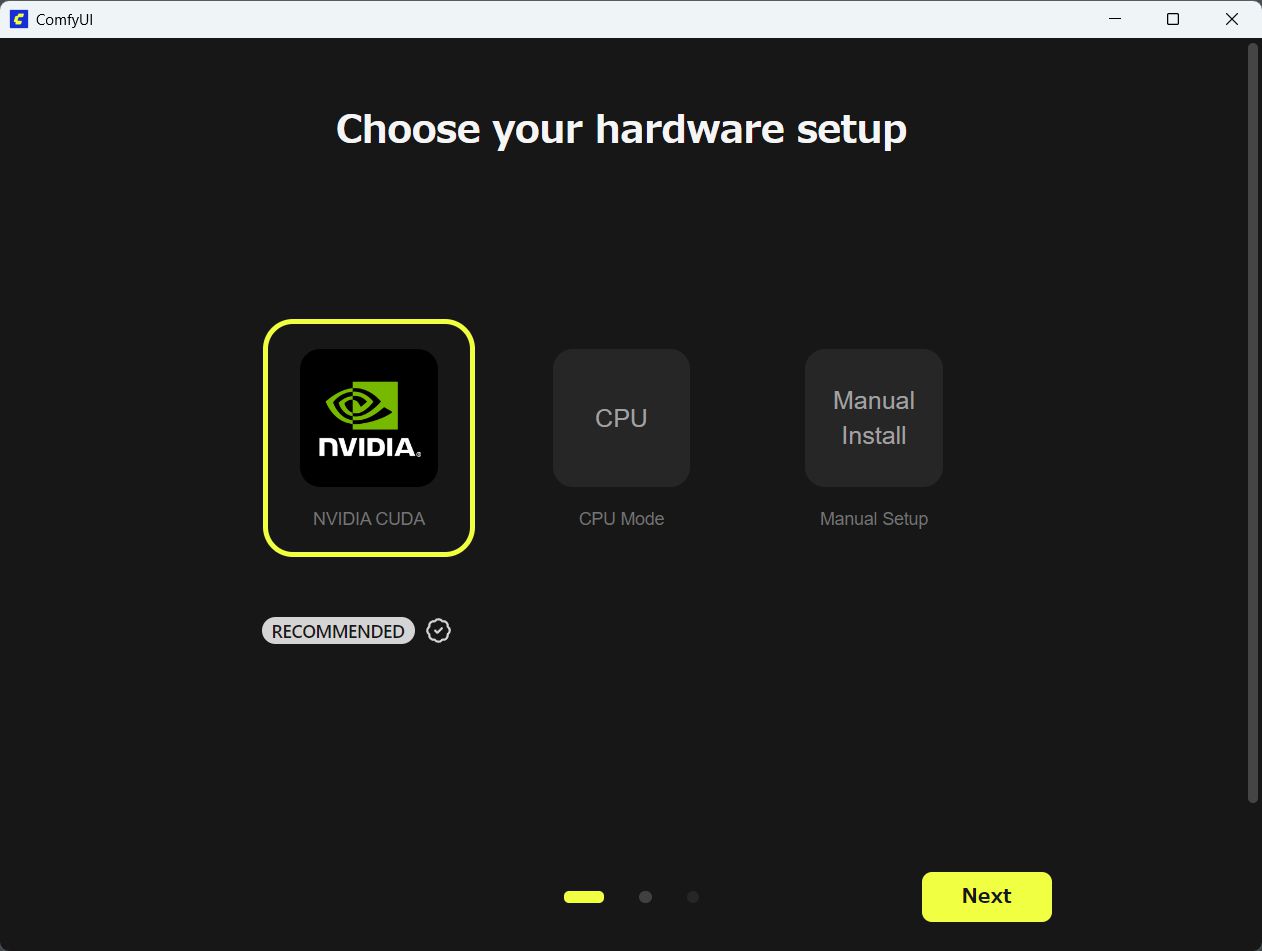Pick the Manual Install tile
Image resolution: width=1262 pixels, height=951 pixels.
(874, 418)
